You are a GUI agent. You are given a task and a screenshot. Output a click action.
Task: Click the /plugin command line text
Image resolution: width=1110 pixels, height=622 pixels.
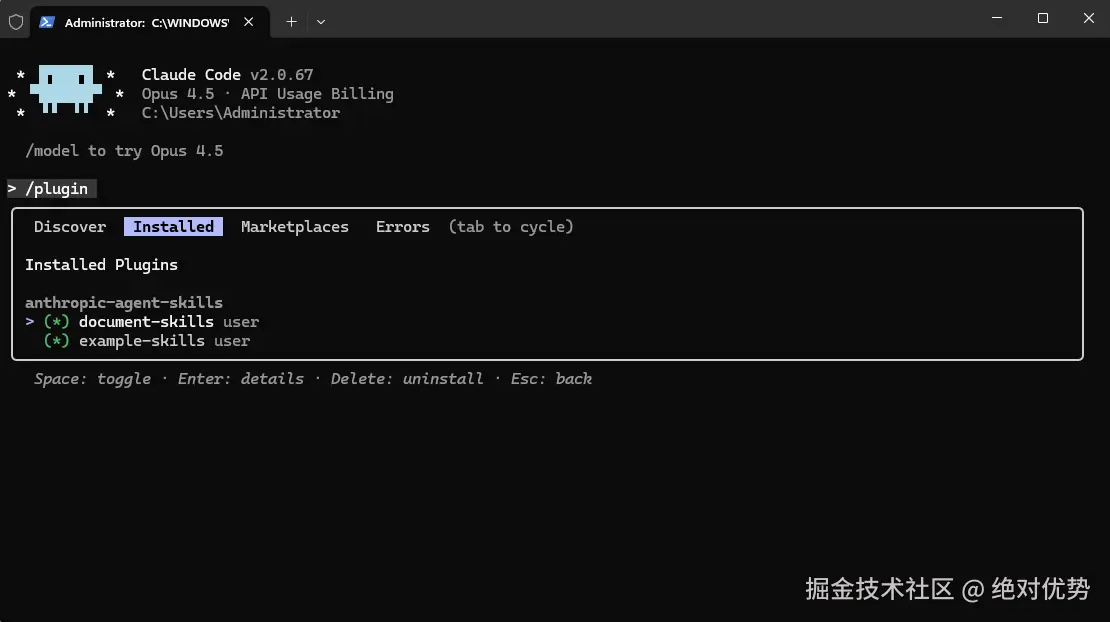(x=58, y=188)
